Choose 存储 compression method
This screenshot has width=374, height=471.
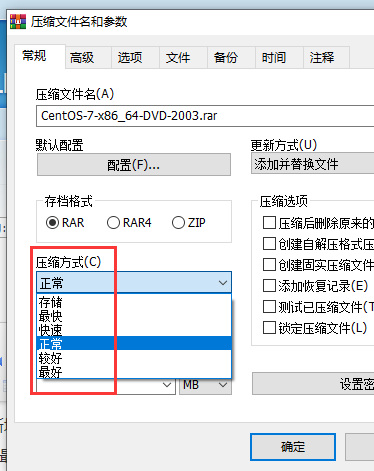(134, 302)
